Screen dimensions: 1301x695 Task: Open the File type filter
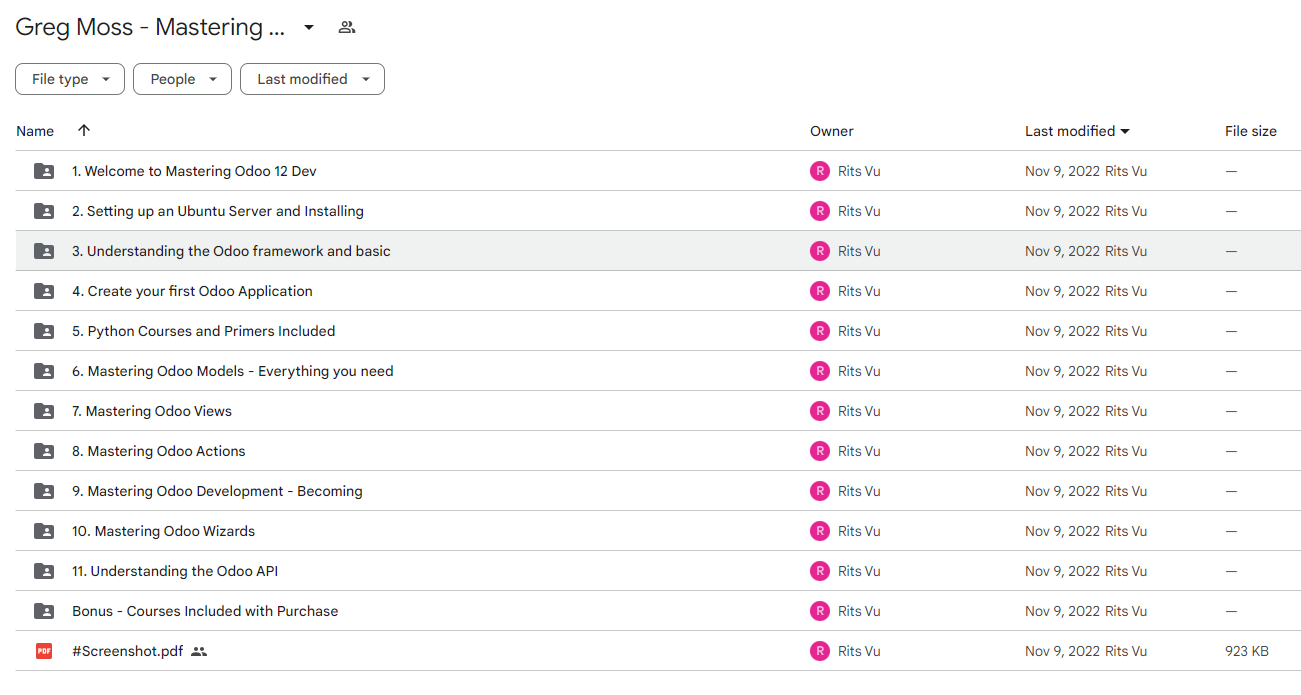click(70, 79)
